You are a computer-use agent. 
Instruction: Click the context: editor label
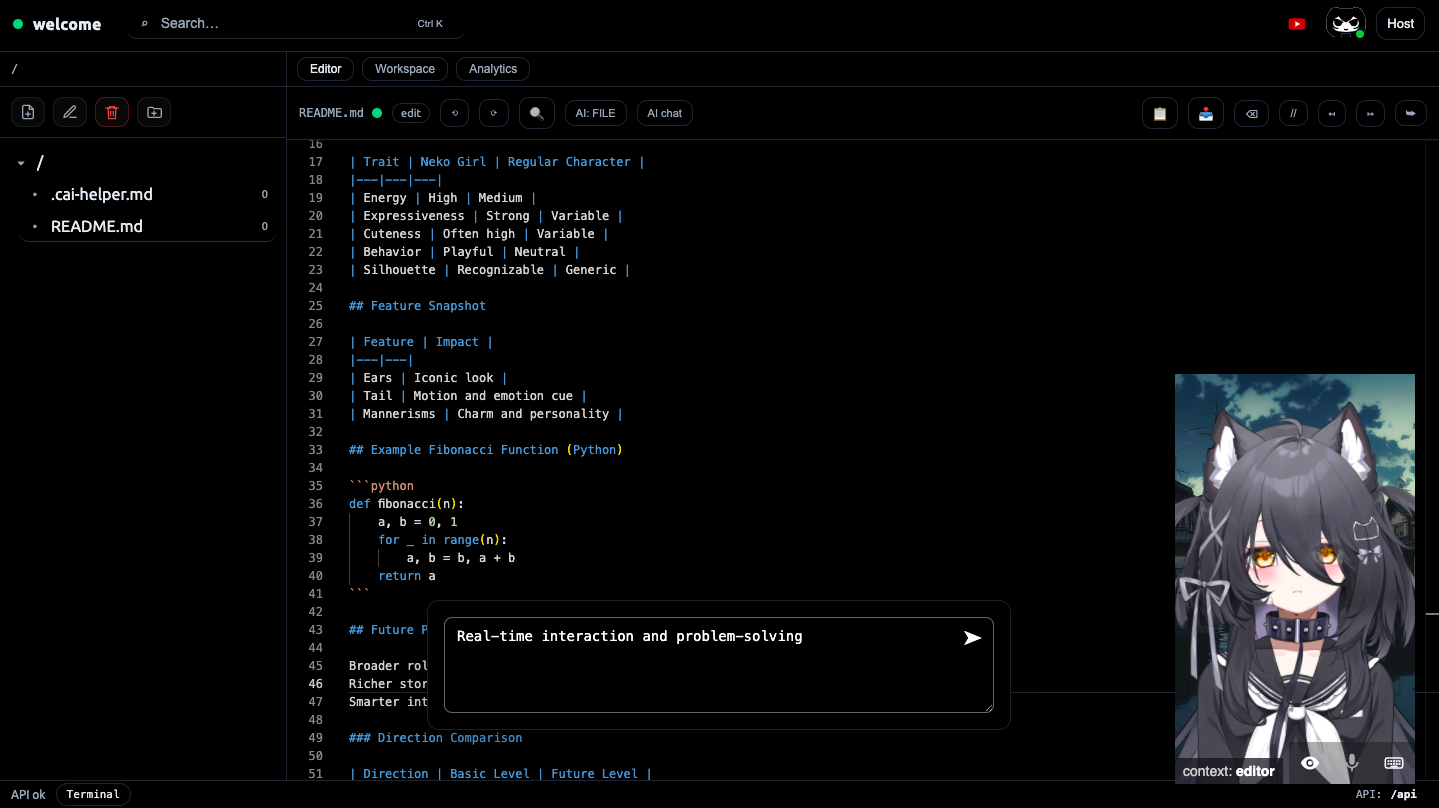pos(1229,771)
